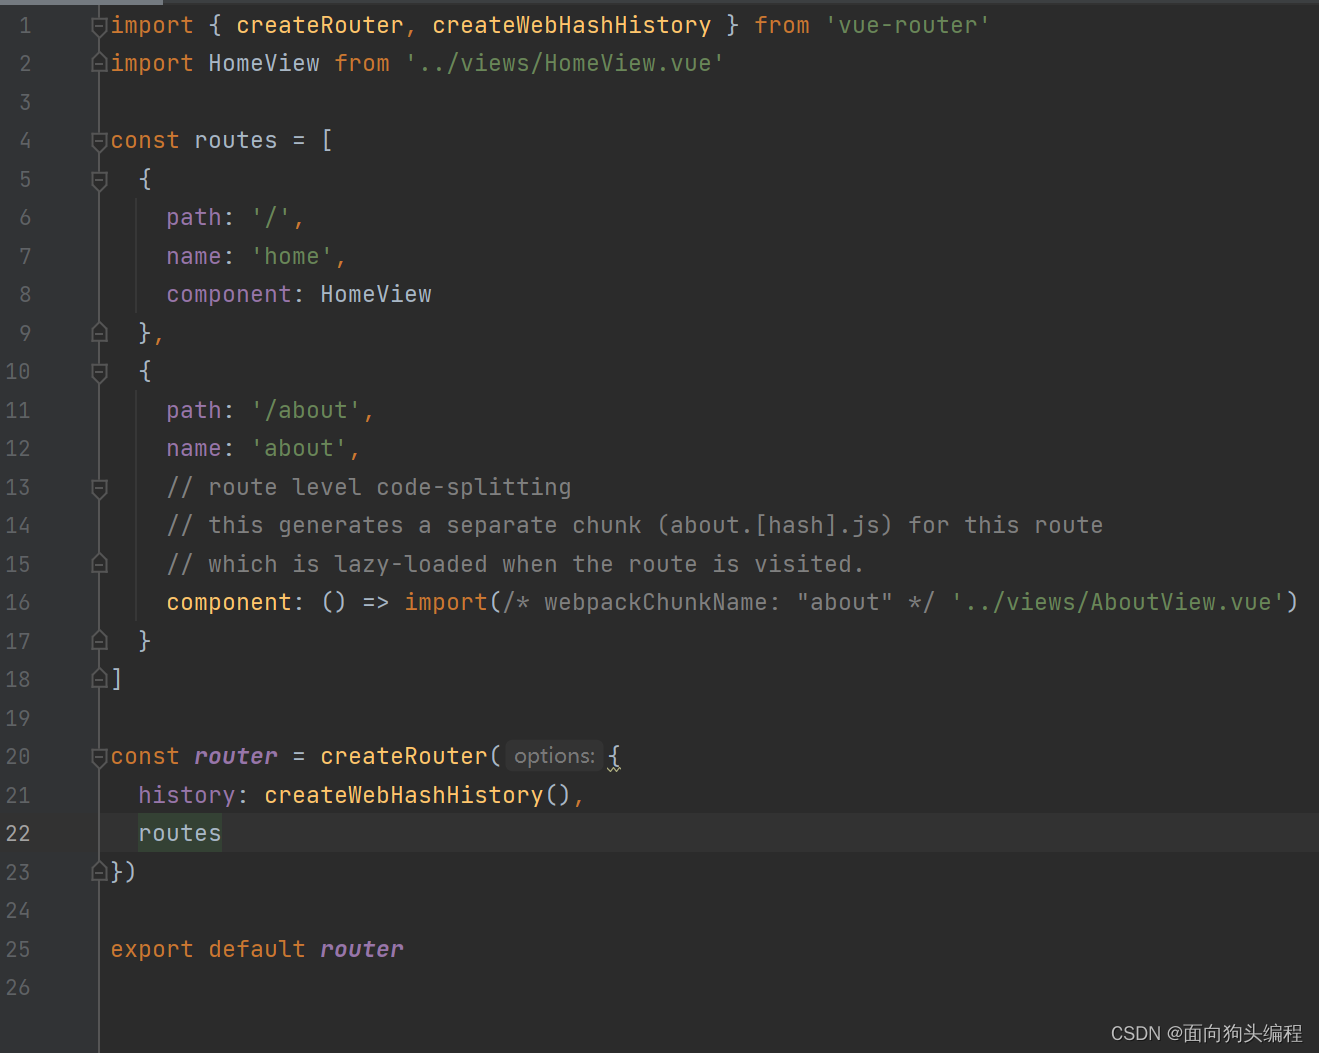Click router in the export default statement
The width and height of the screenshot is (1319, 1053).
coord(362,950)
